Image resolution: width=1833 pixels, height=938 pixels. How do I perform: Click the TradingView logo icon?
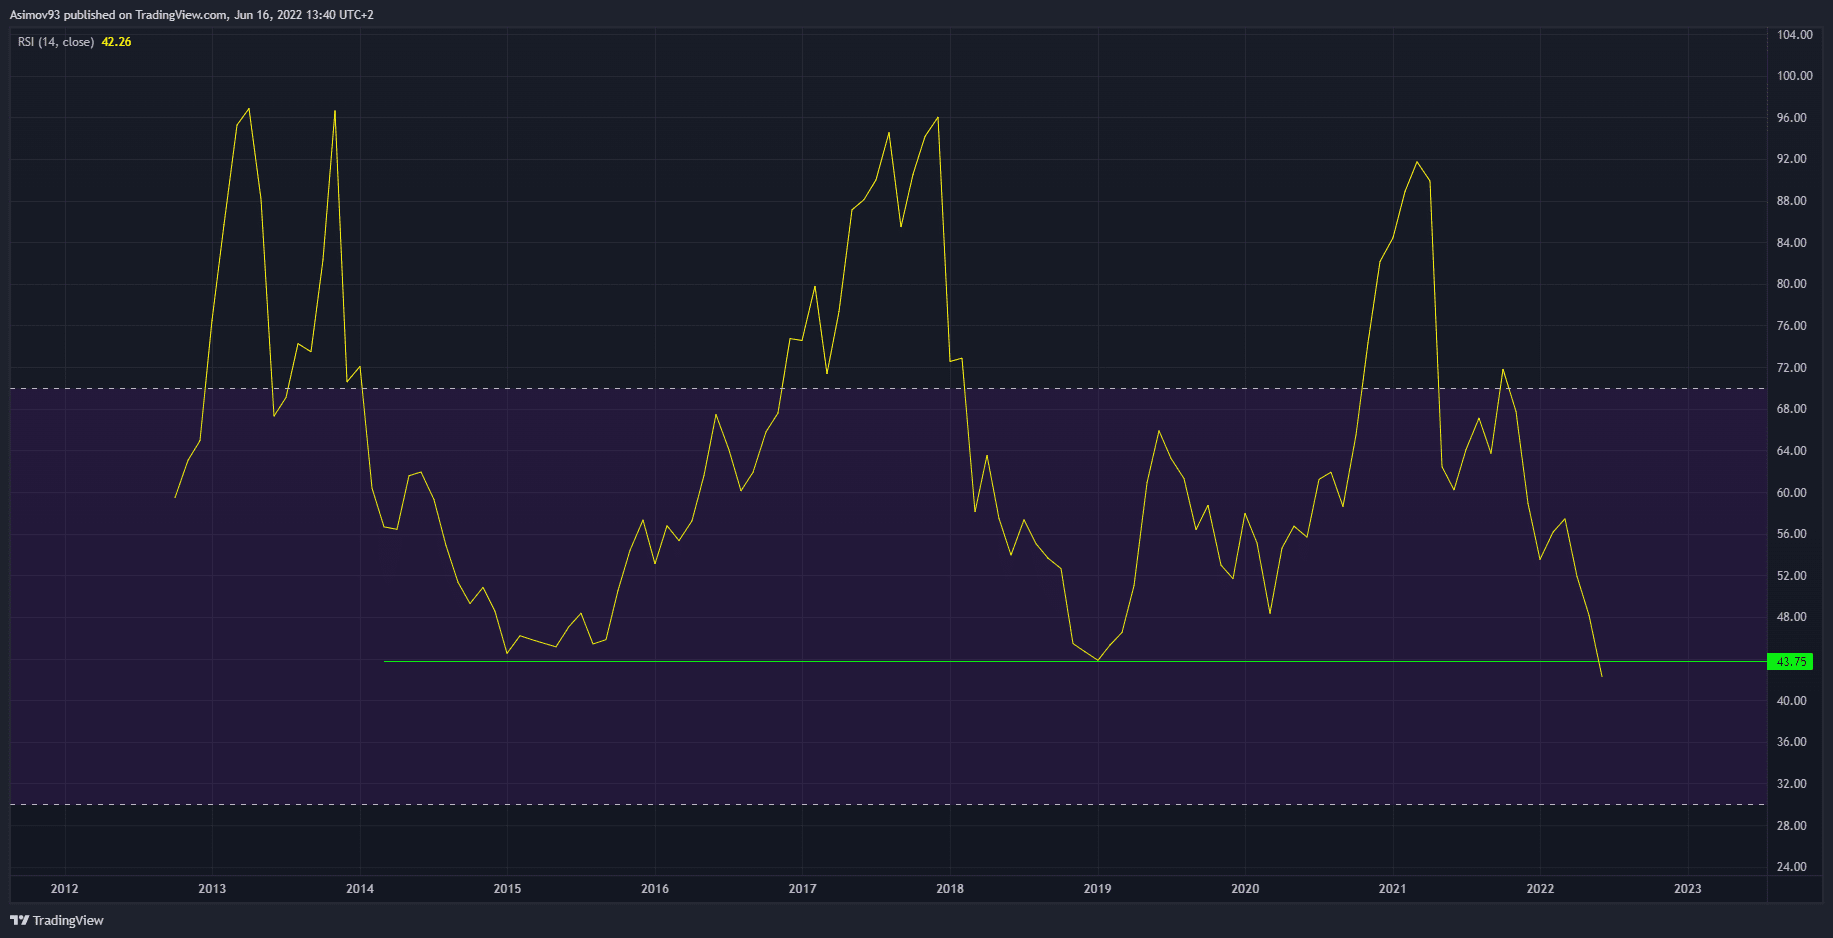(19, 920)
